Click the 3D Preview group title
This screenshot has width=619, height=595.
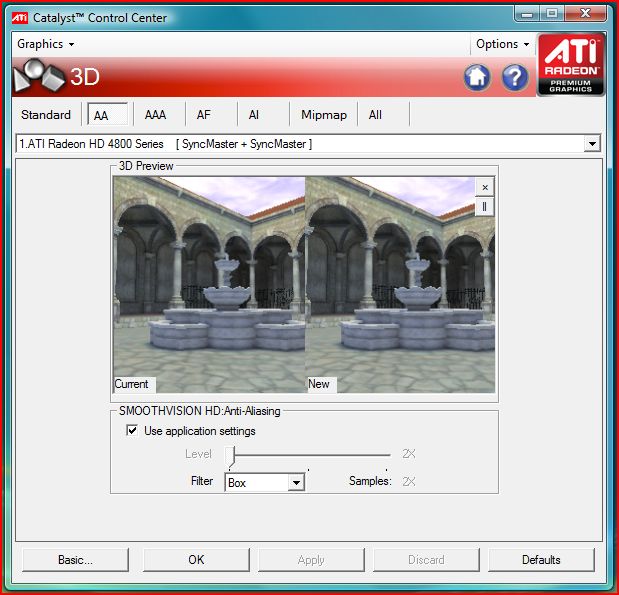coord(146,166)
